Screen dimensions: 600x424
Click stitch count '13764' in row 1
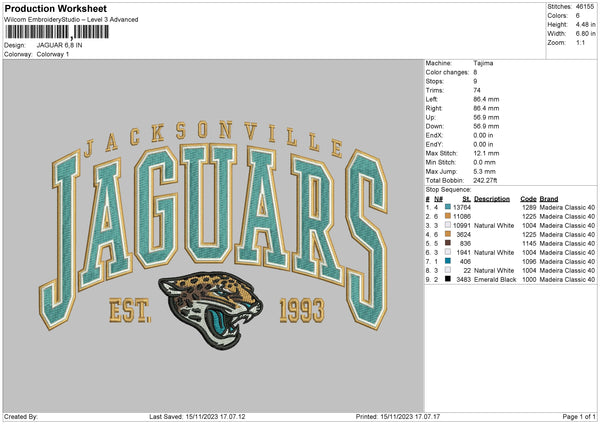462,207
